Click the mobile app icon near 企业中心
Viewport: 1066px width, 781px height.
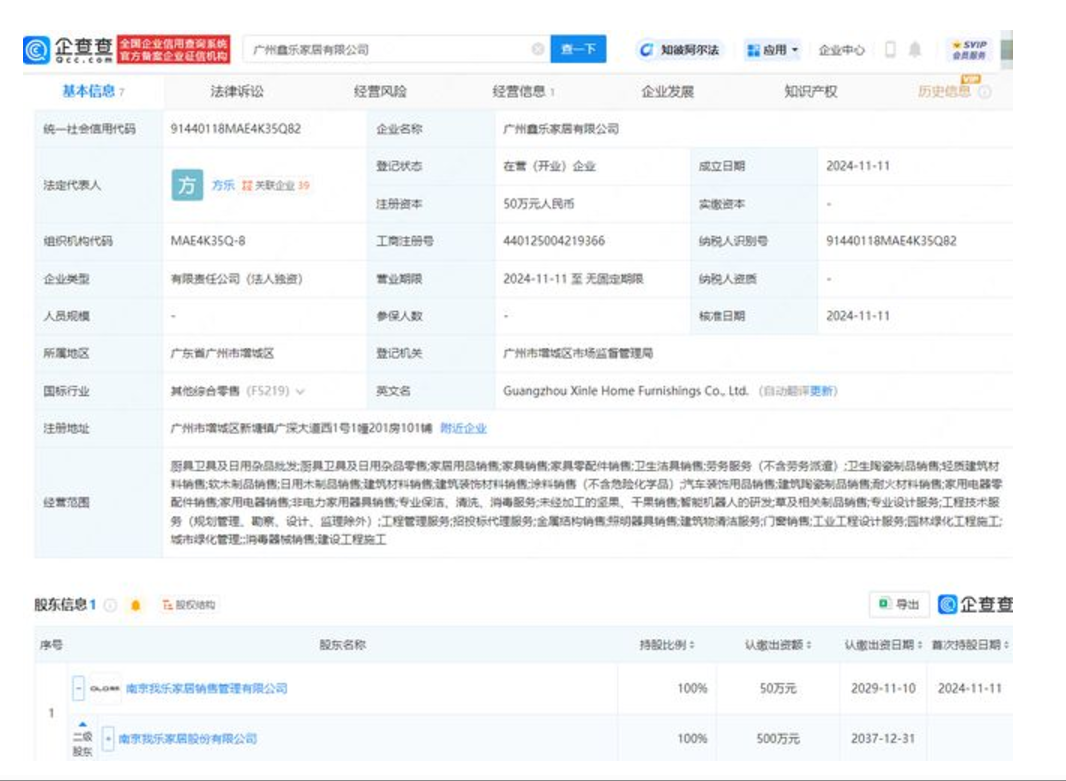click(x=893, y=48)
